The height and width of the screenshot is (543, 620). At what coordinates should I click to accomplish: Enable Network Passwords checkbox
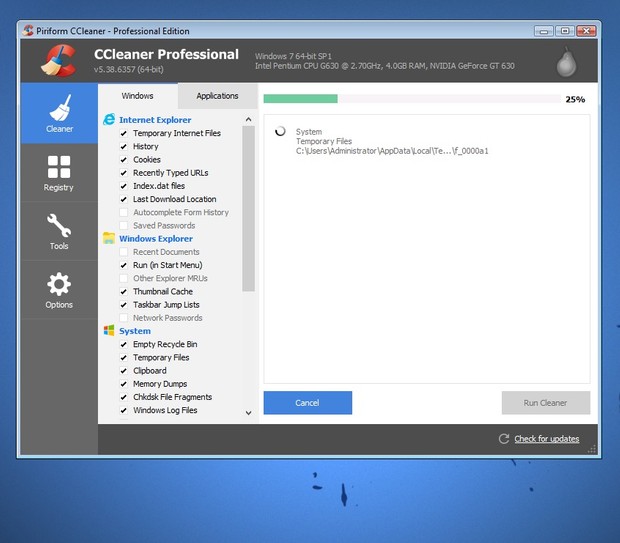coord(124,318)
